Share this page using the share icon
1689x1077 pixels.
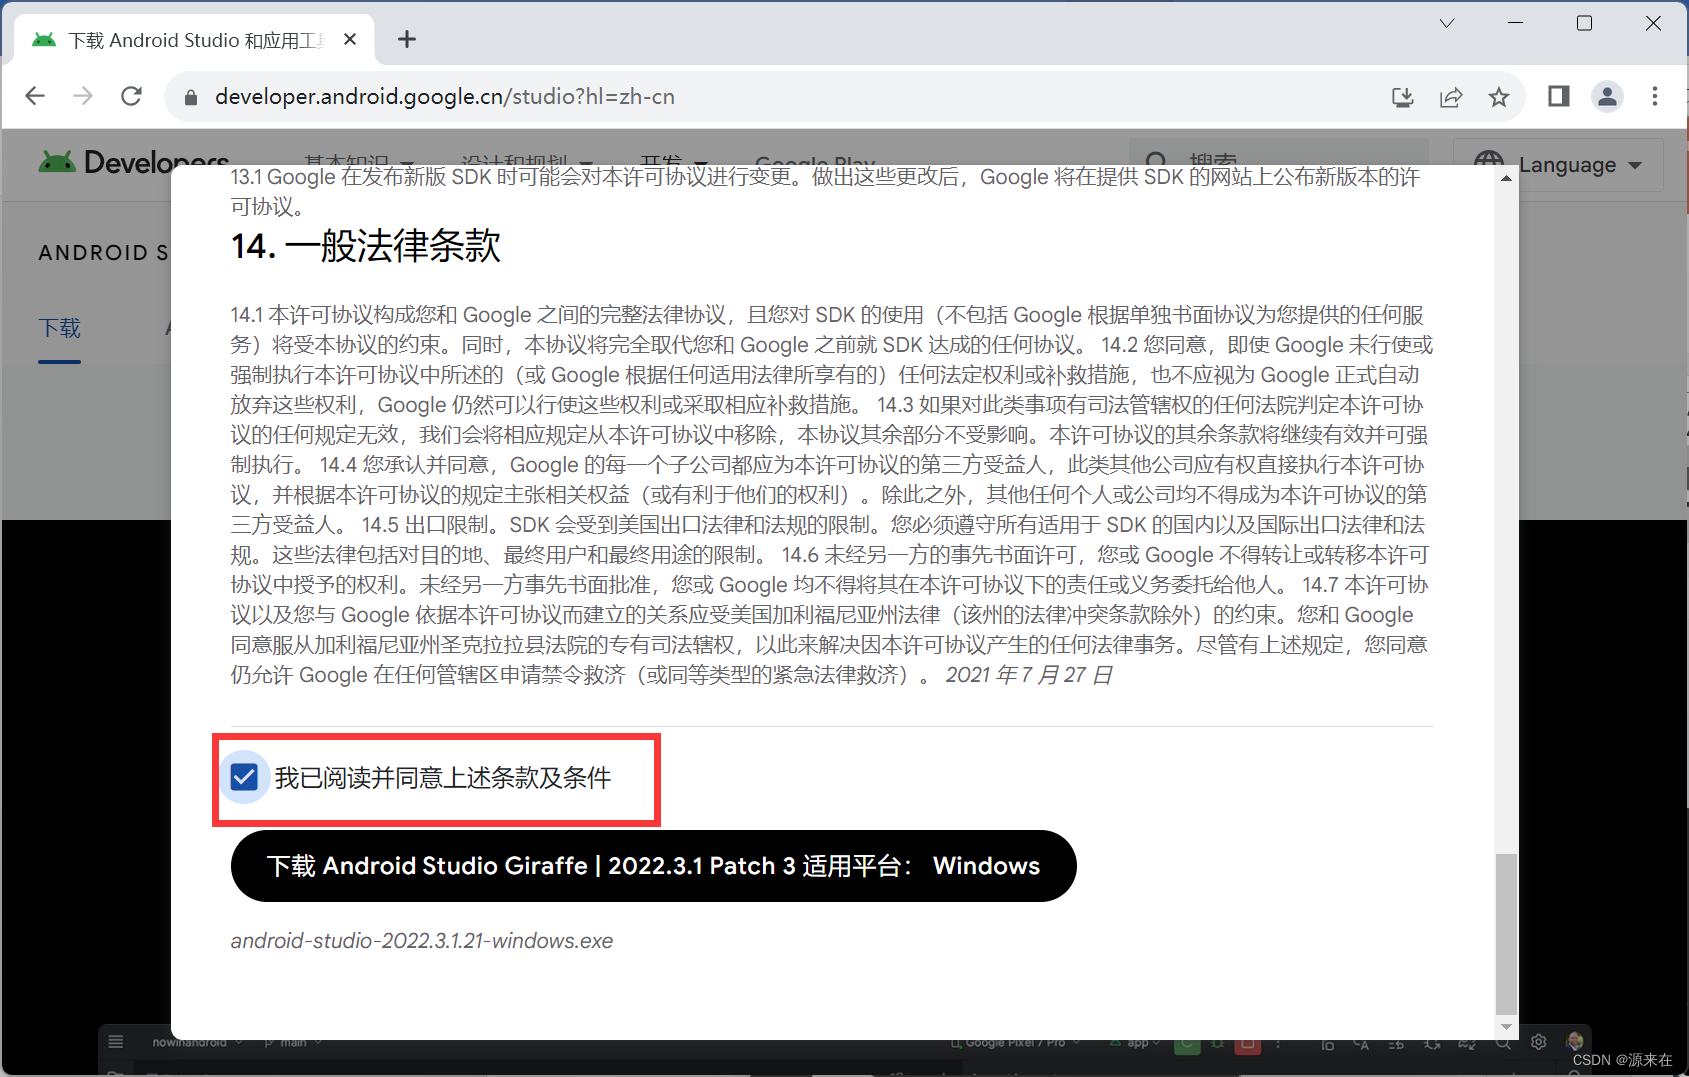pyautogui.click(x=1451, y=97)
